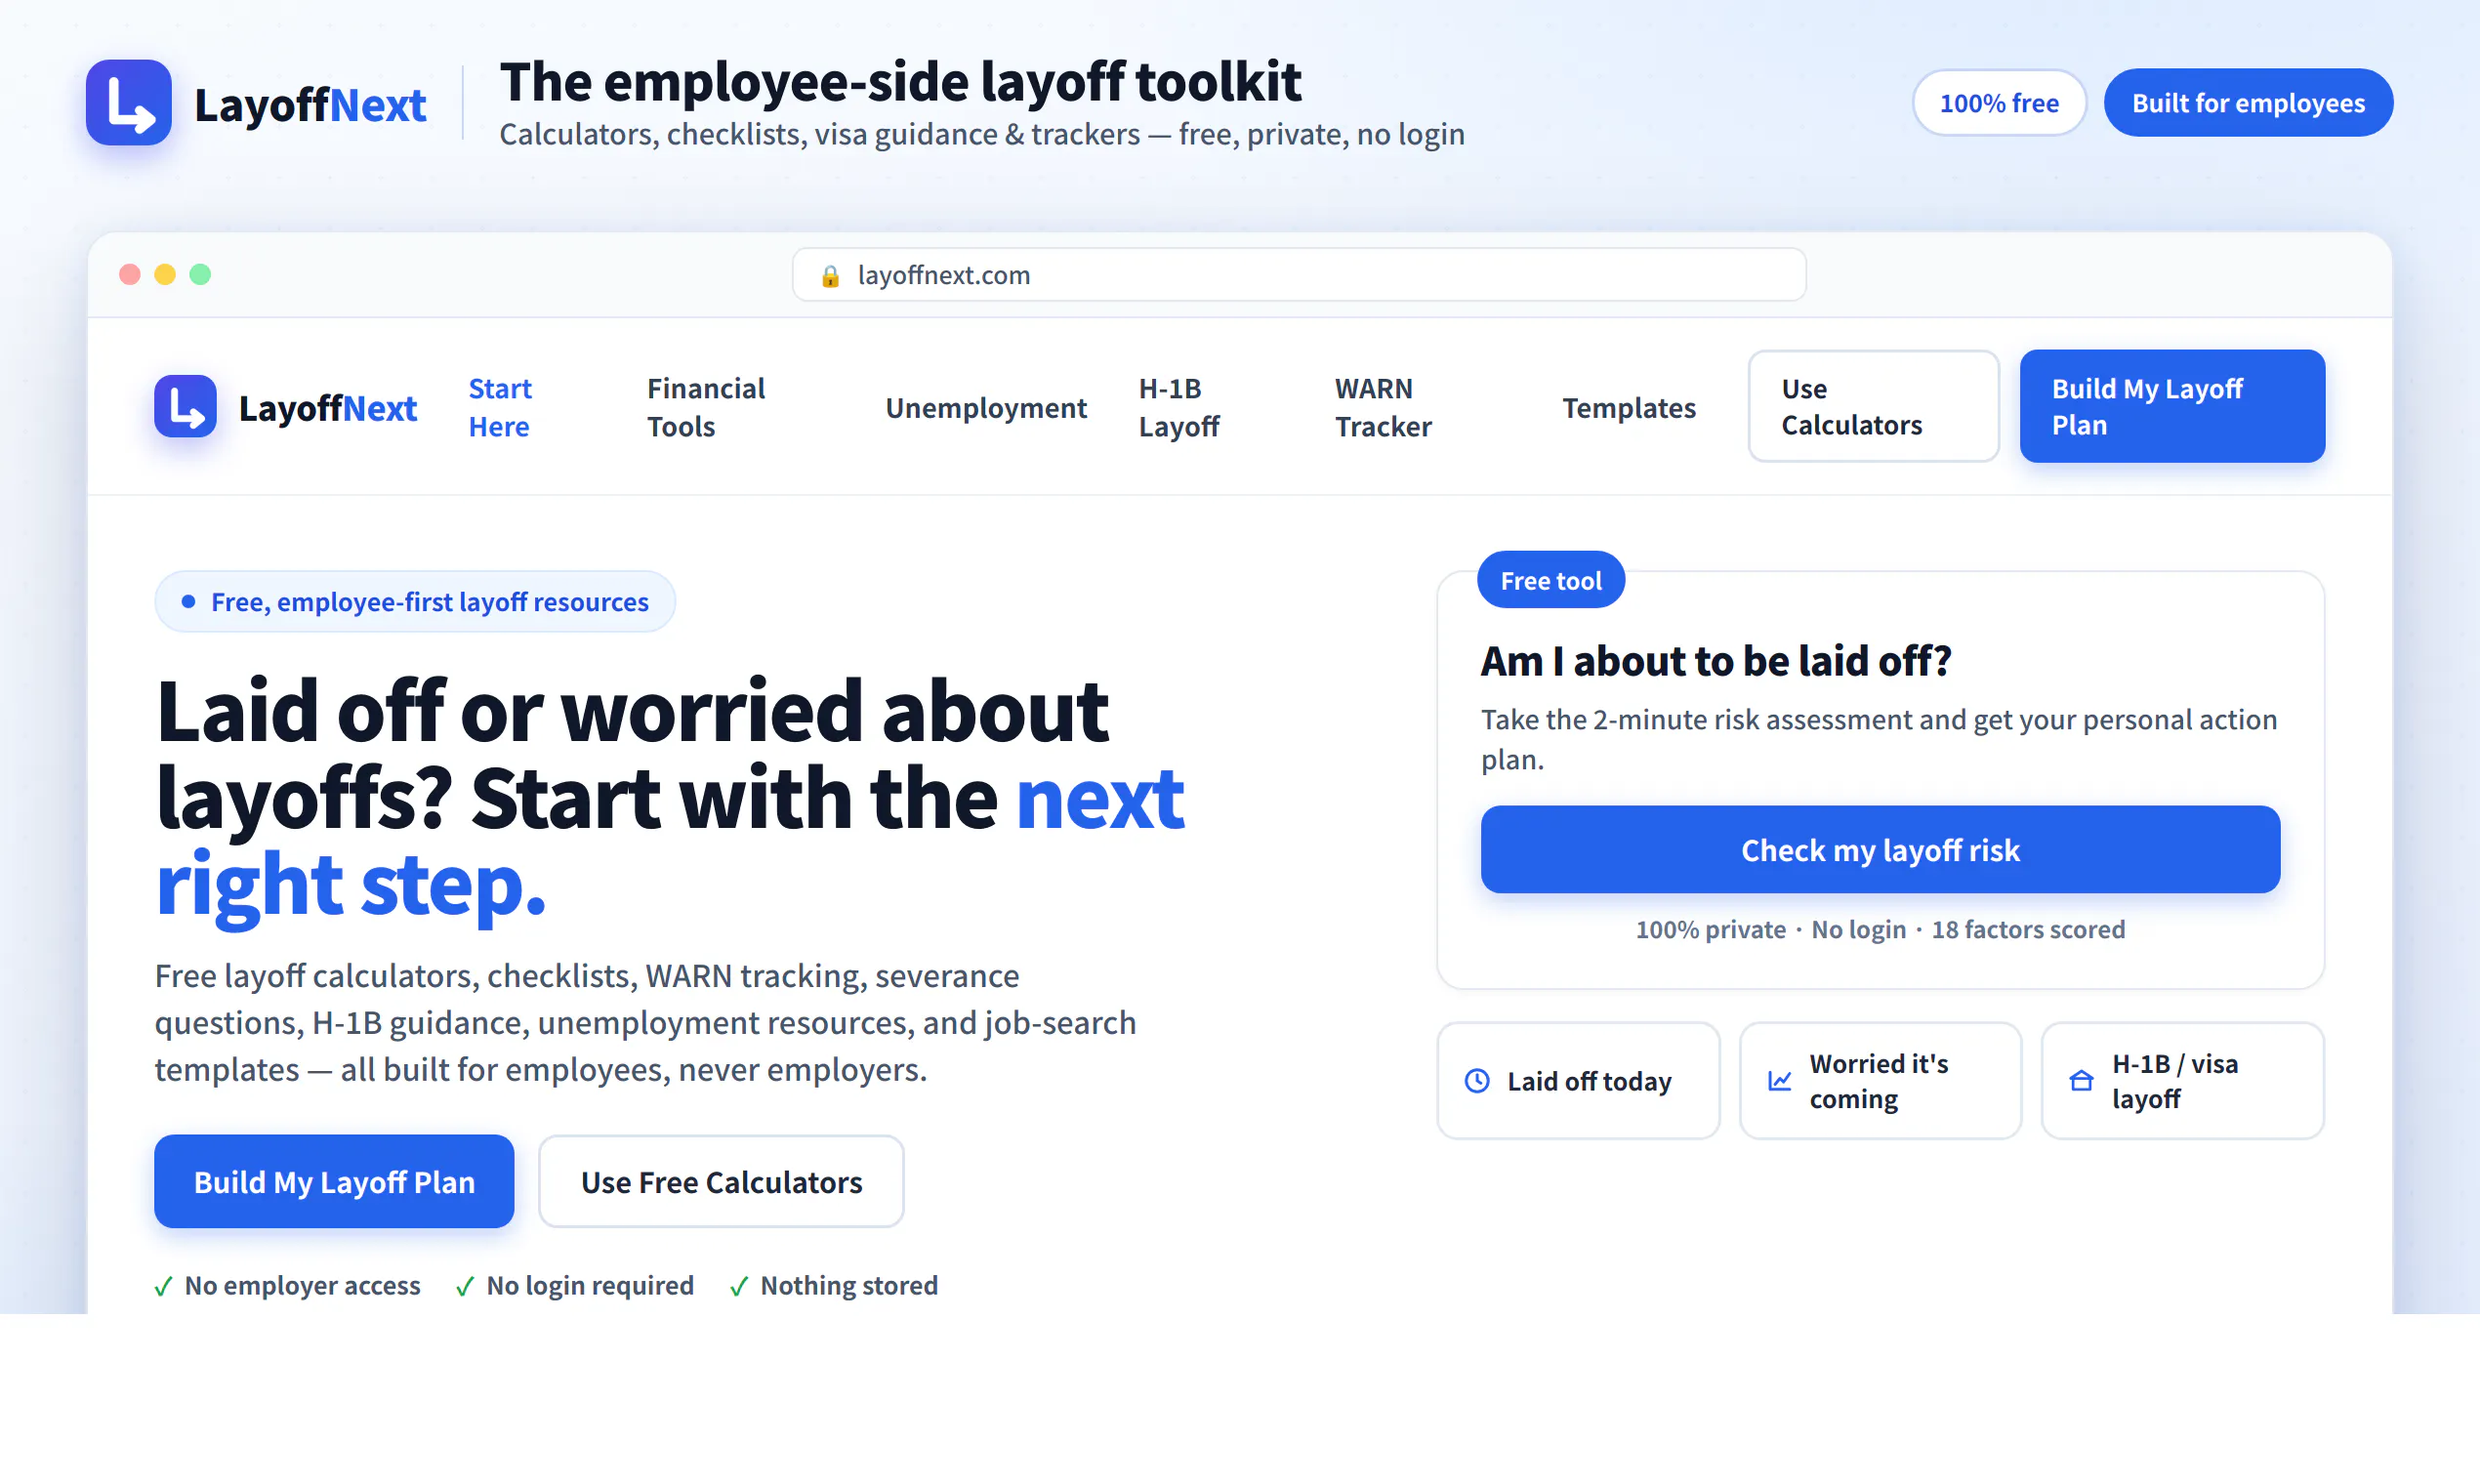This screenshot has height=1484, width=2480.
Task: Click Build My Layoff Plan in navbar
Action: [x=2172, y=406]
